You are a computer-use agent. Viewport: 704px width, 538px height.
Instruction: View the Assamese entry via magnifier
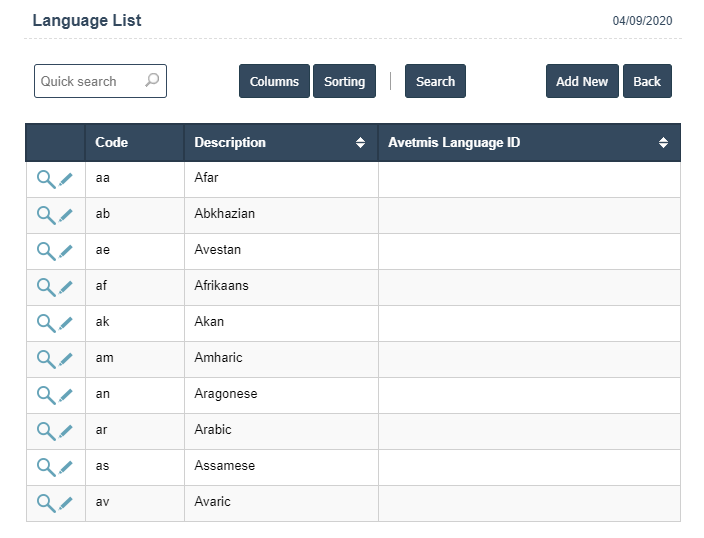click(45, 467)
